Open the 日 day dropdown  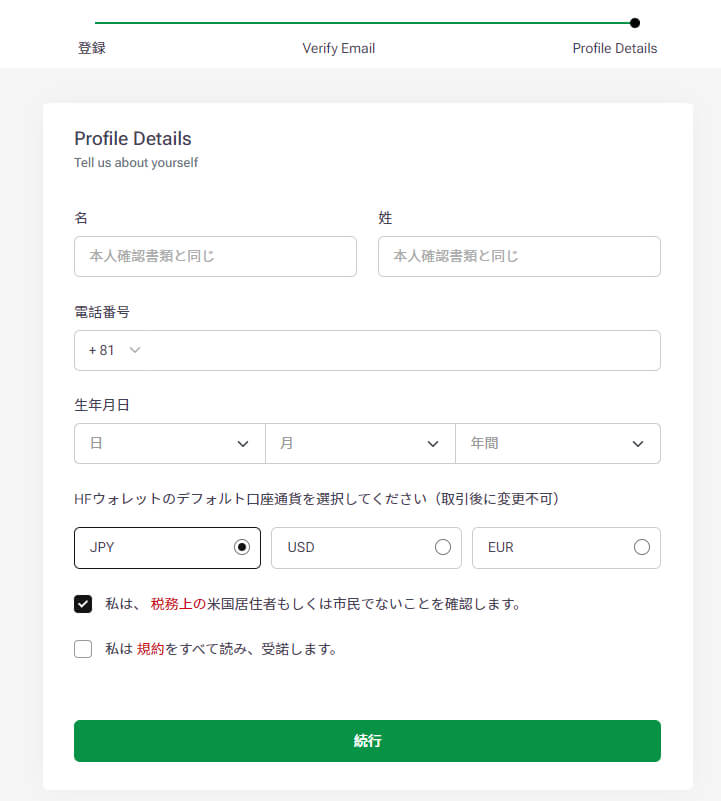point(169,443)
